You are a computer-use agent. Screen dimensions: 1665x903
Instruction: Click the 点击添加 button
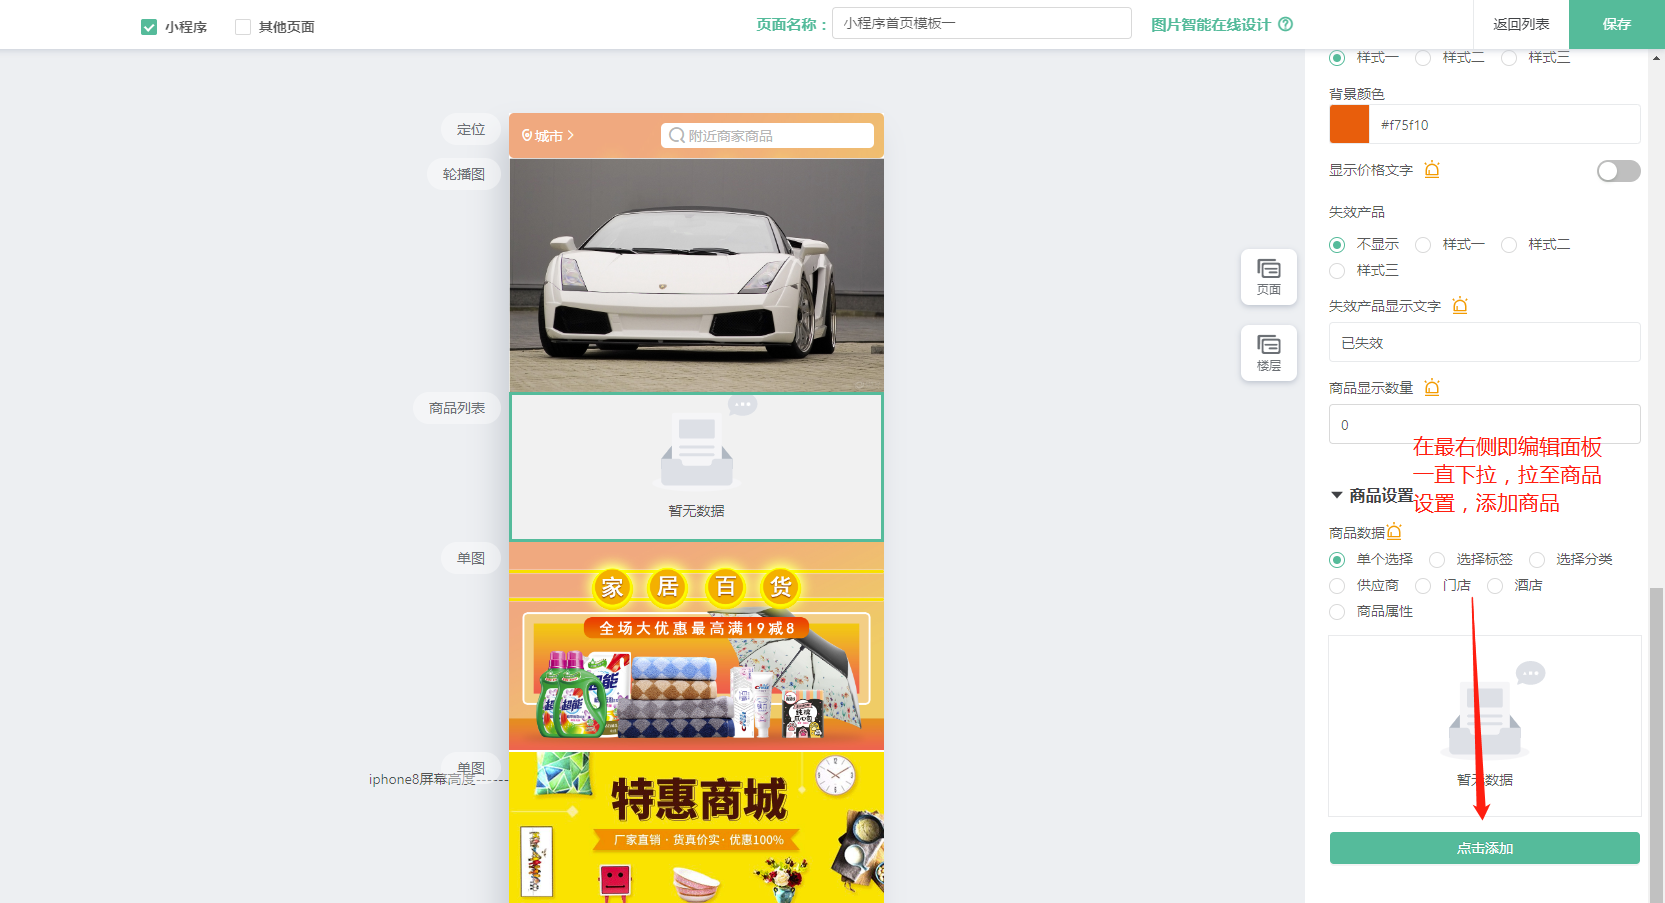pyautogui.click(x=1484, y=848)
